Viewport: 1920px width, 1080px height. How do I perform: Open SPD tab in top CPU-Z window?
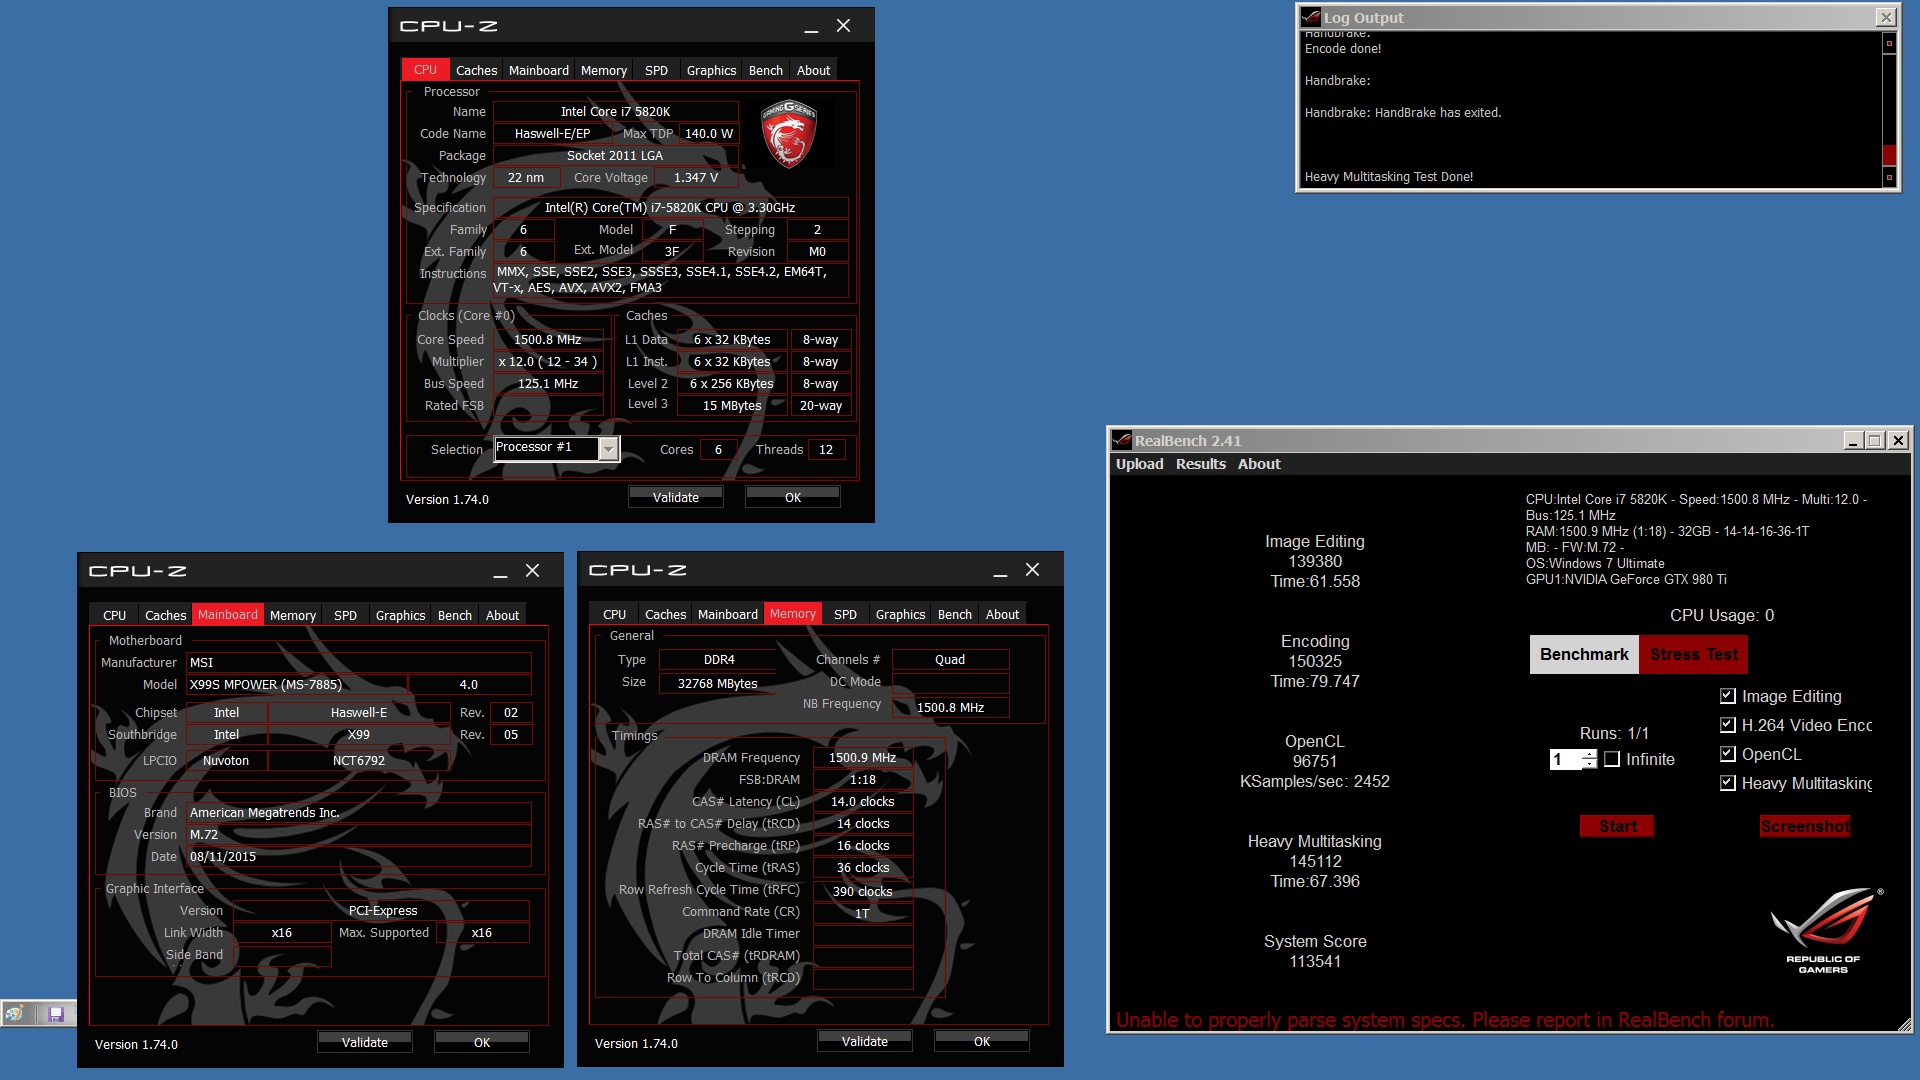coord(656,70)
